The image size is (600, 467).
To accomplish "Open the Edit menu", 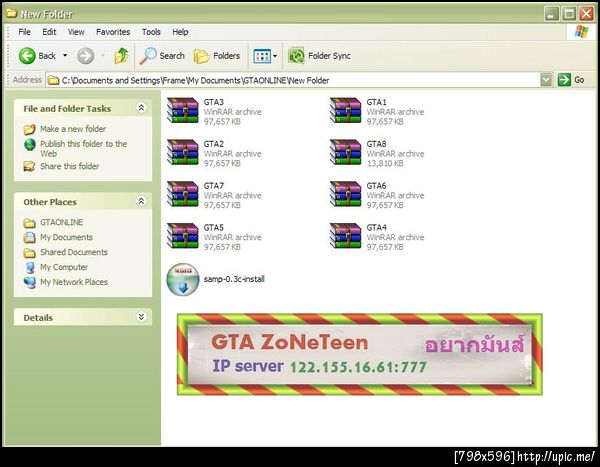I will pyautogui.click(x=49, y=32).
